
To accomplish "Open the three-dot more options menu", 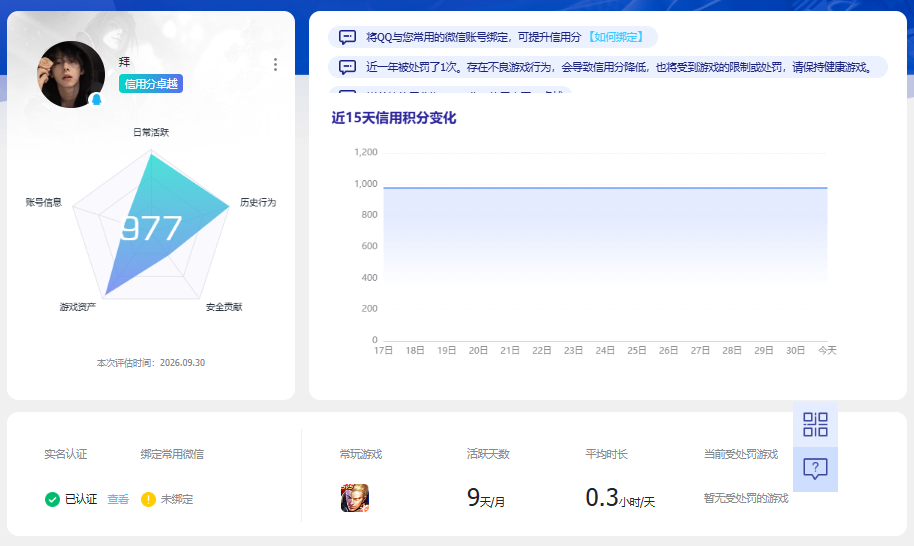I will coord(275,65).
